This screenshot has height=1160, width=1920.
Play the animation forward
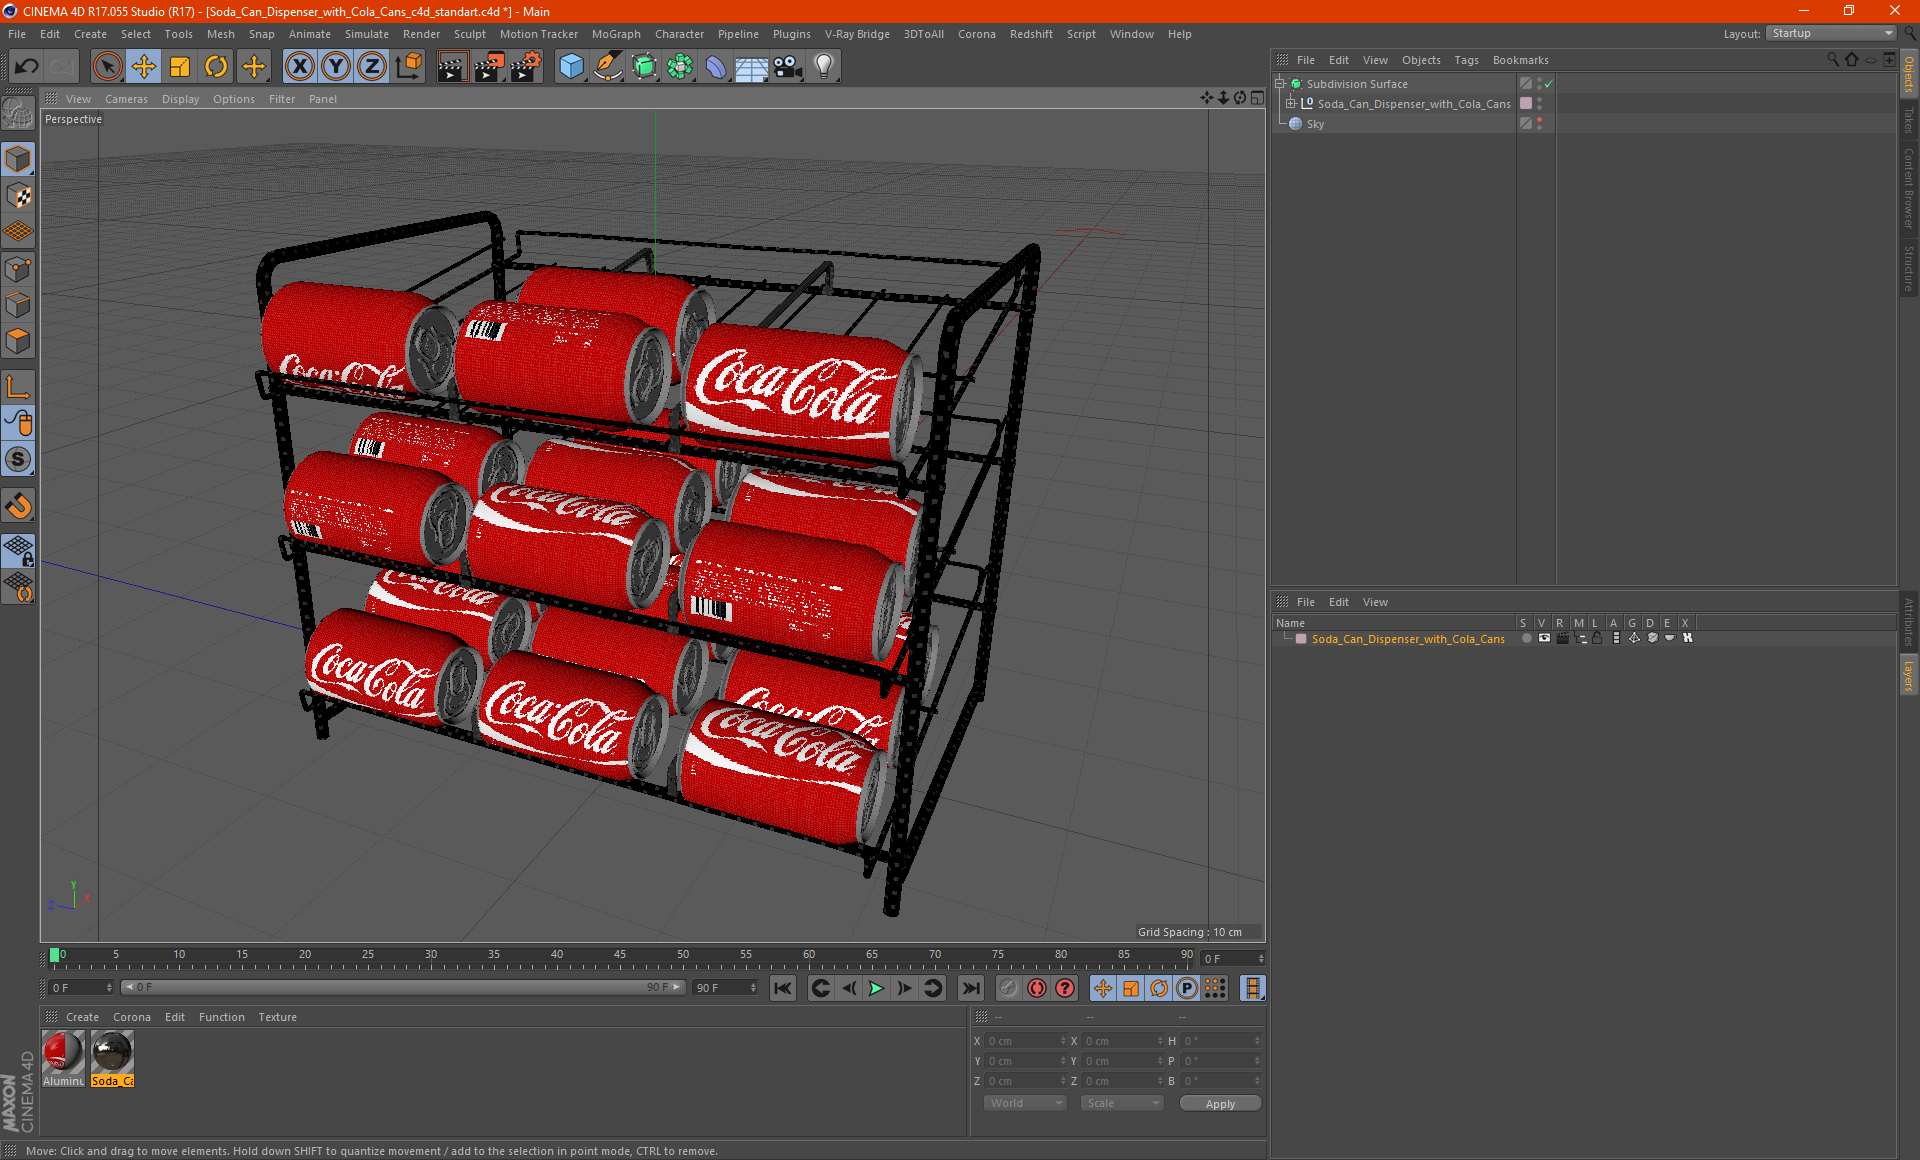tap(876, 988)
